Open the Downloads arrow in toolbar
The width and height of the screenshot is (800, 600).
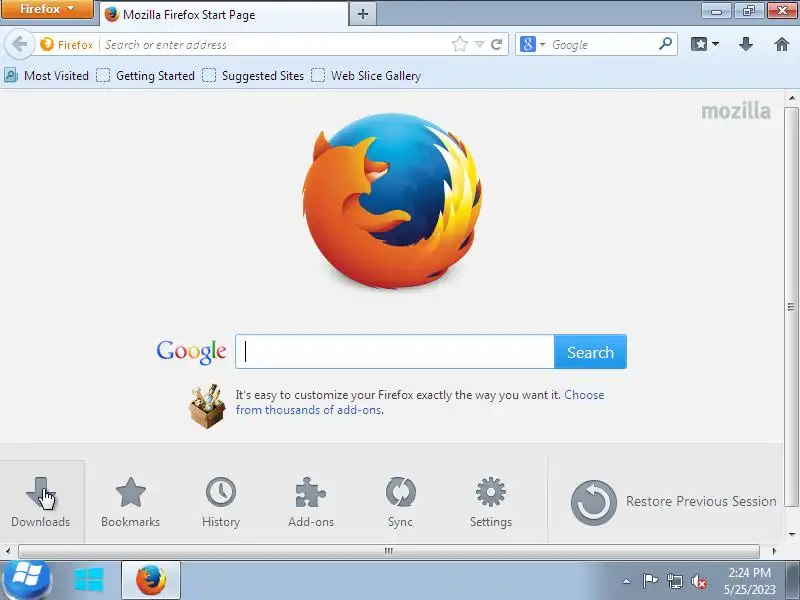(746, 44)
